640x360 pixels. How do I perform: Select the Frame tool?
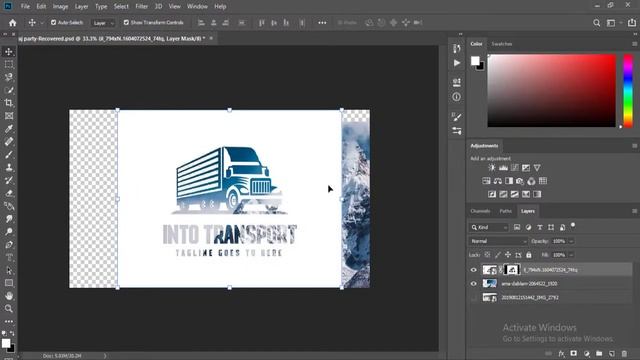pyautogui.click(x=9, y=116)
